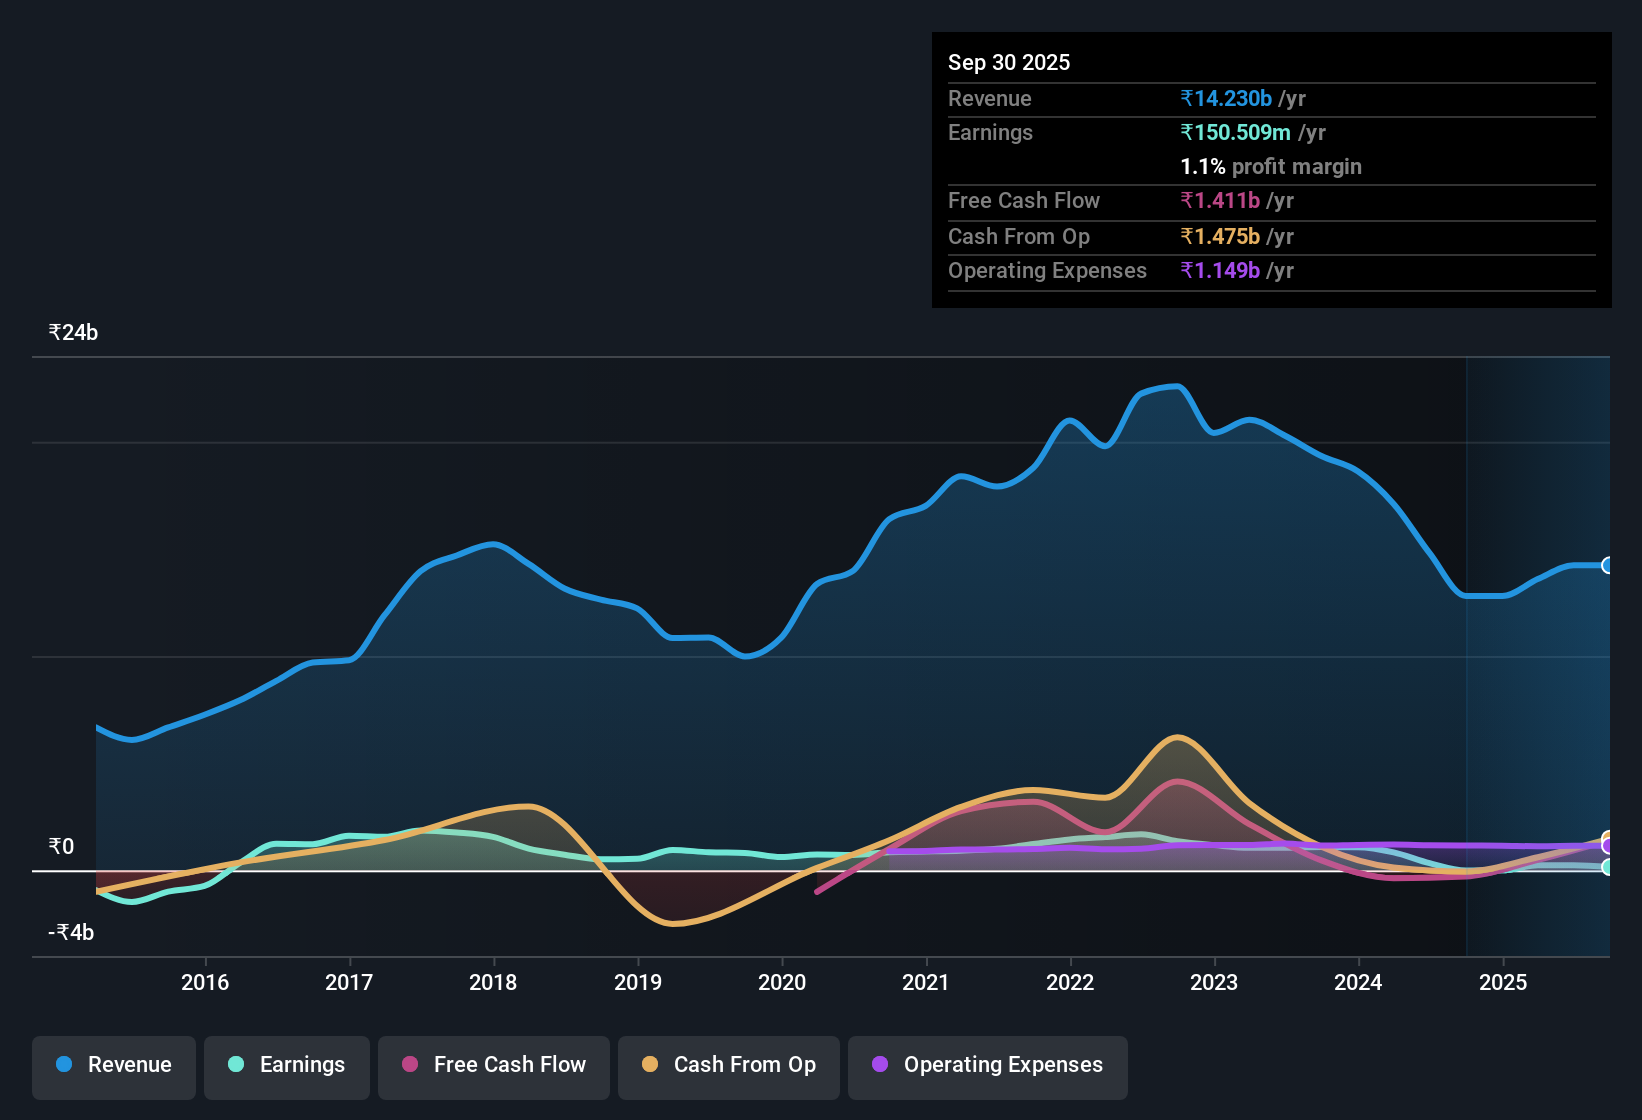The image size is (1642, 1120).
Task: Toggle Free Cash Flow series display
Action: point(493,1065)
